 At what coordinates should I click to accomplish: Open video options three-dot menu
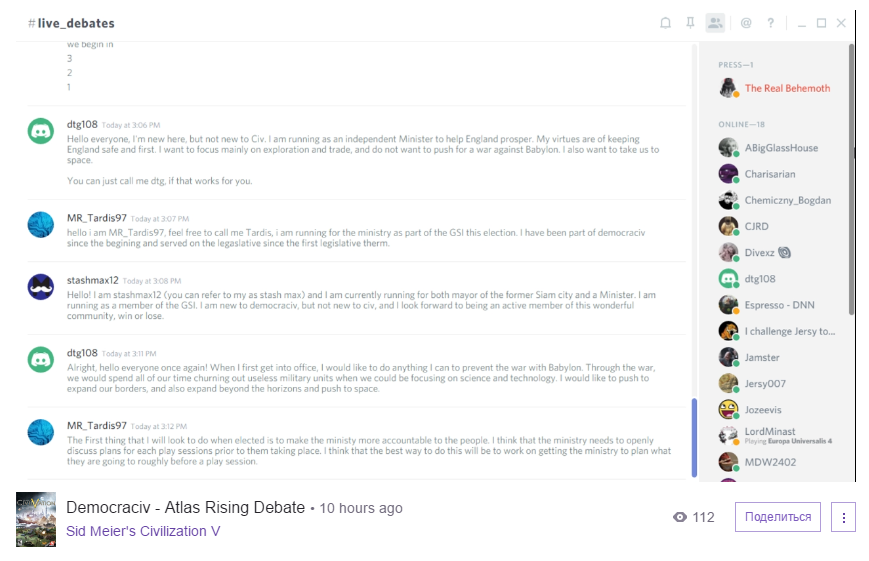point(843,517)
